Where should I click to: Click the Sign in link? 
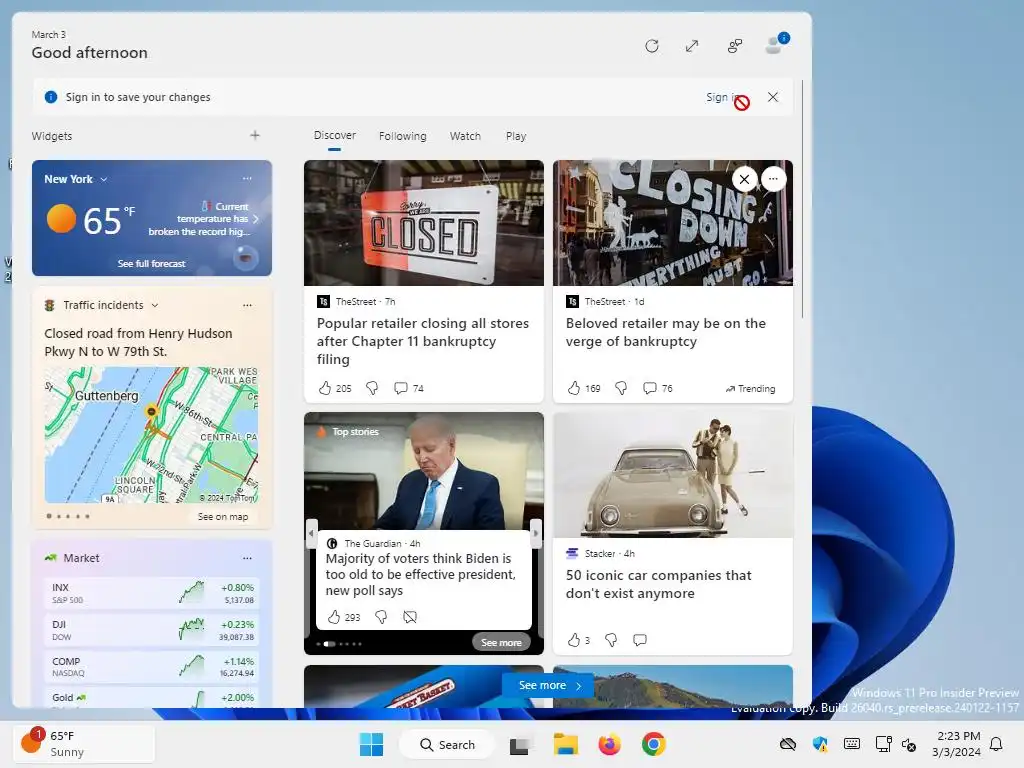pos(723,97)
